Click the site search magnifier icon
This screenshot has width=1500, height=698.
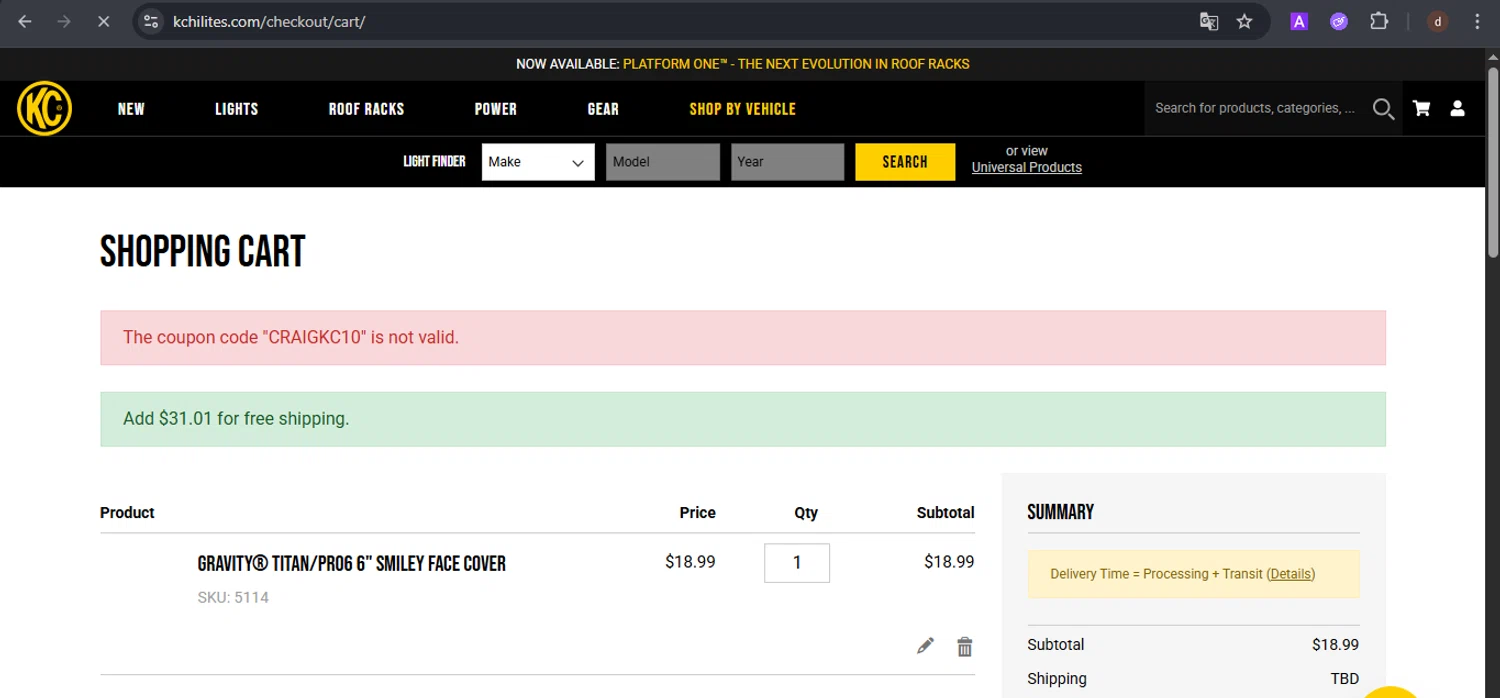click(1383, 108)
